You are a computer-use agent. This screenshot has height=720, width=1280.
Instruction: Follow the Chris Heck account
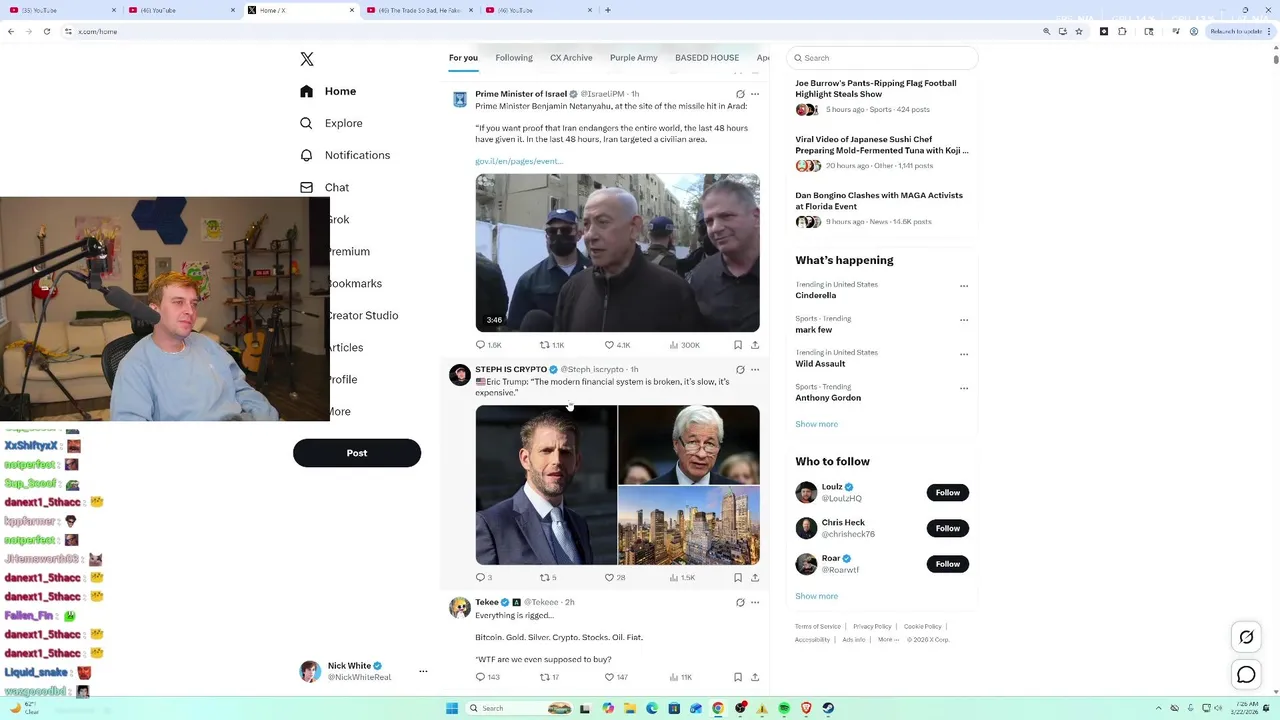pyautogui.click(x=948, y=528)
